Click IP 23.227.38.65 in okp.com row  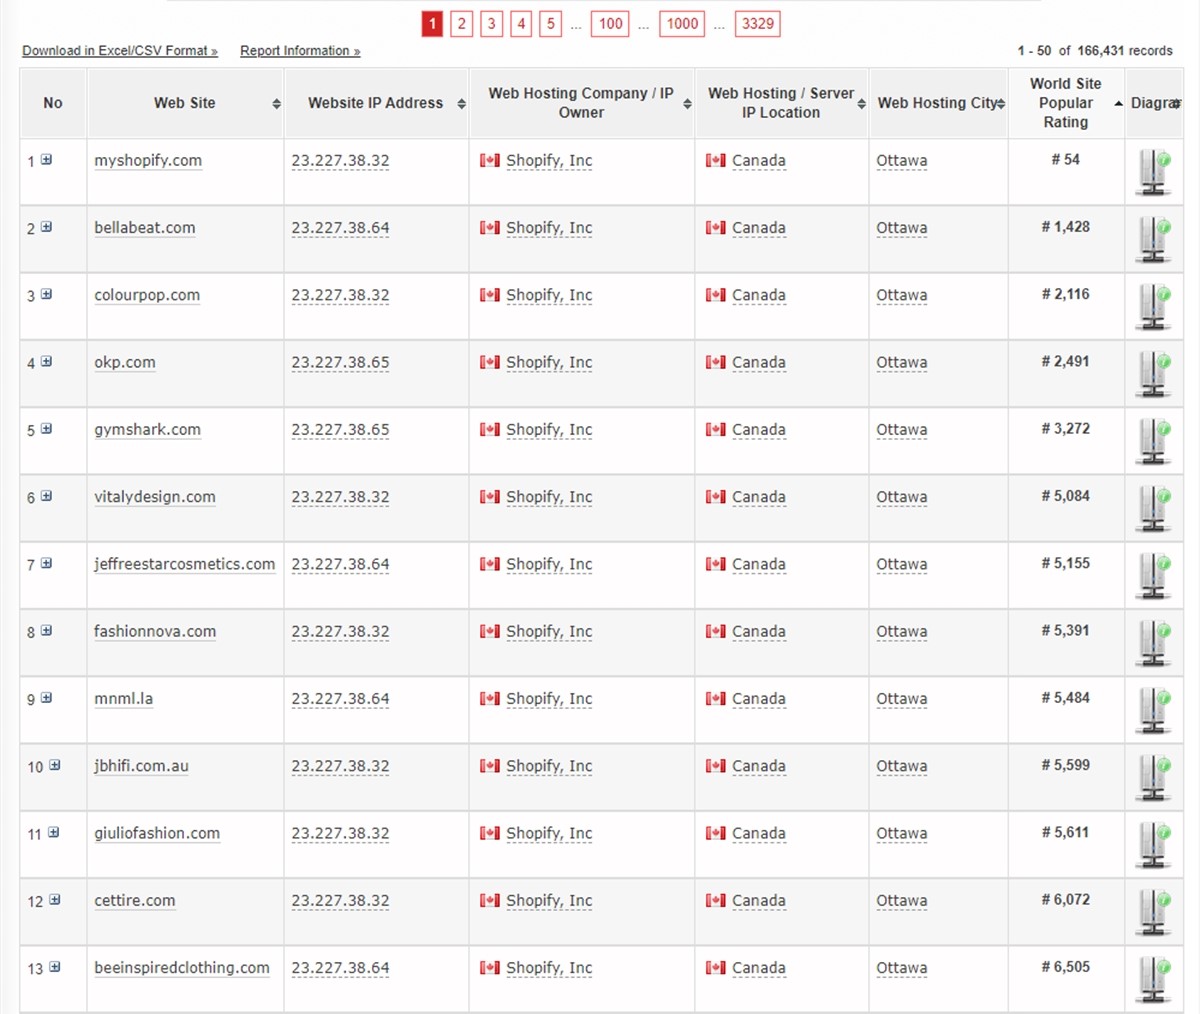[340, 362]
